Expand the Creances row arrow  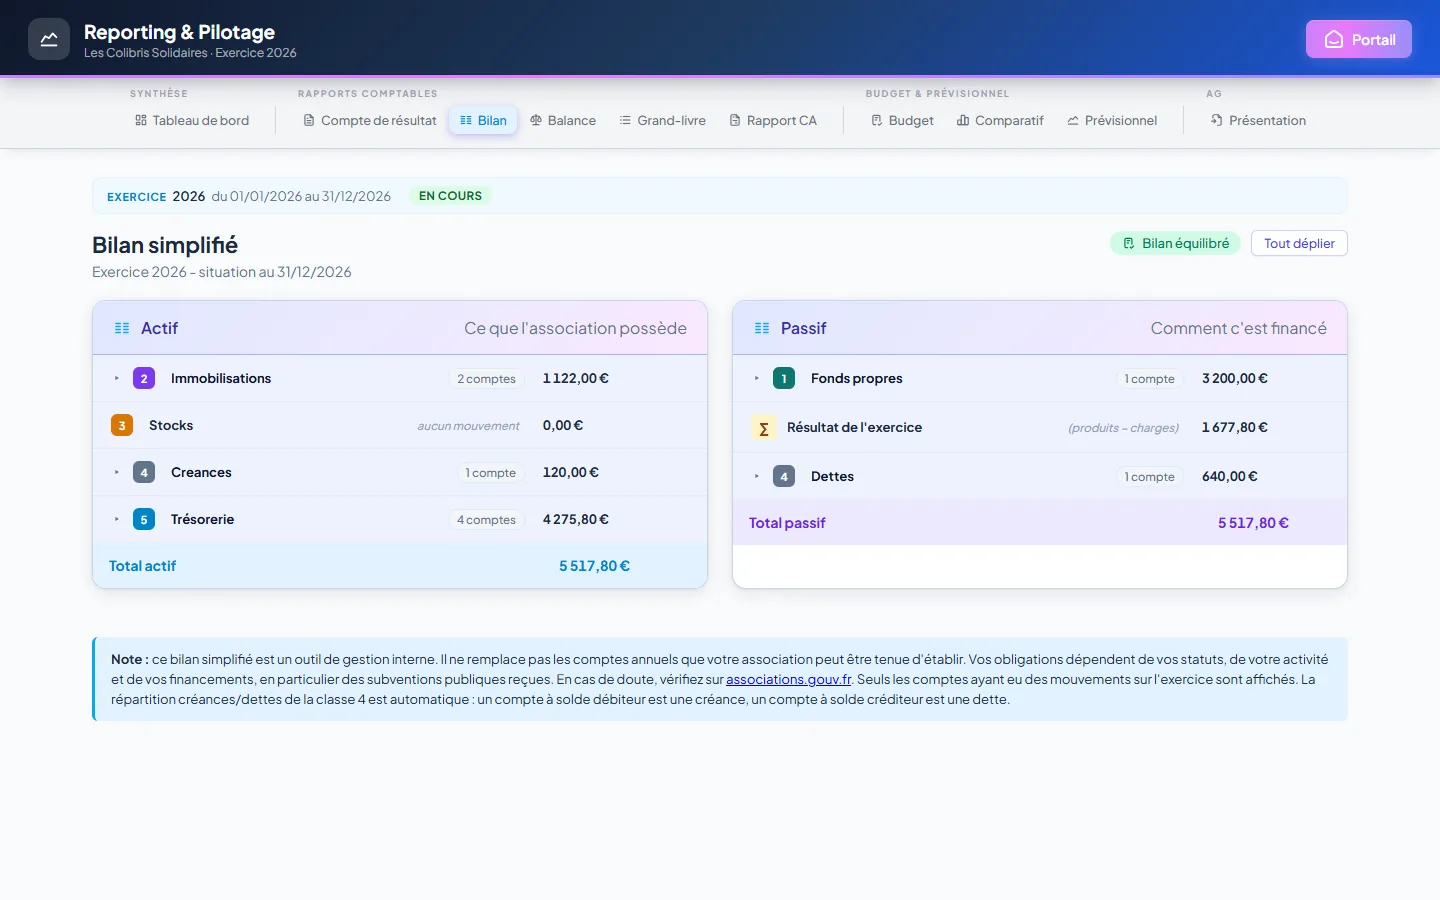coord(117,473)
